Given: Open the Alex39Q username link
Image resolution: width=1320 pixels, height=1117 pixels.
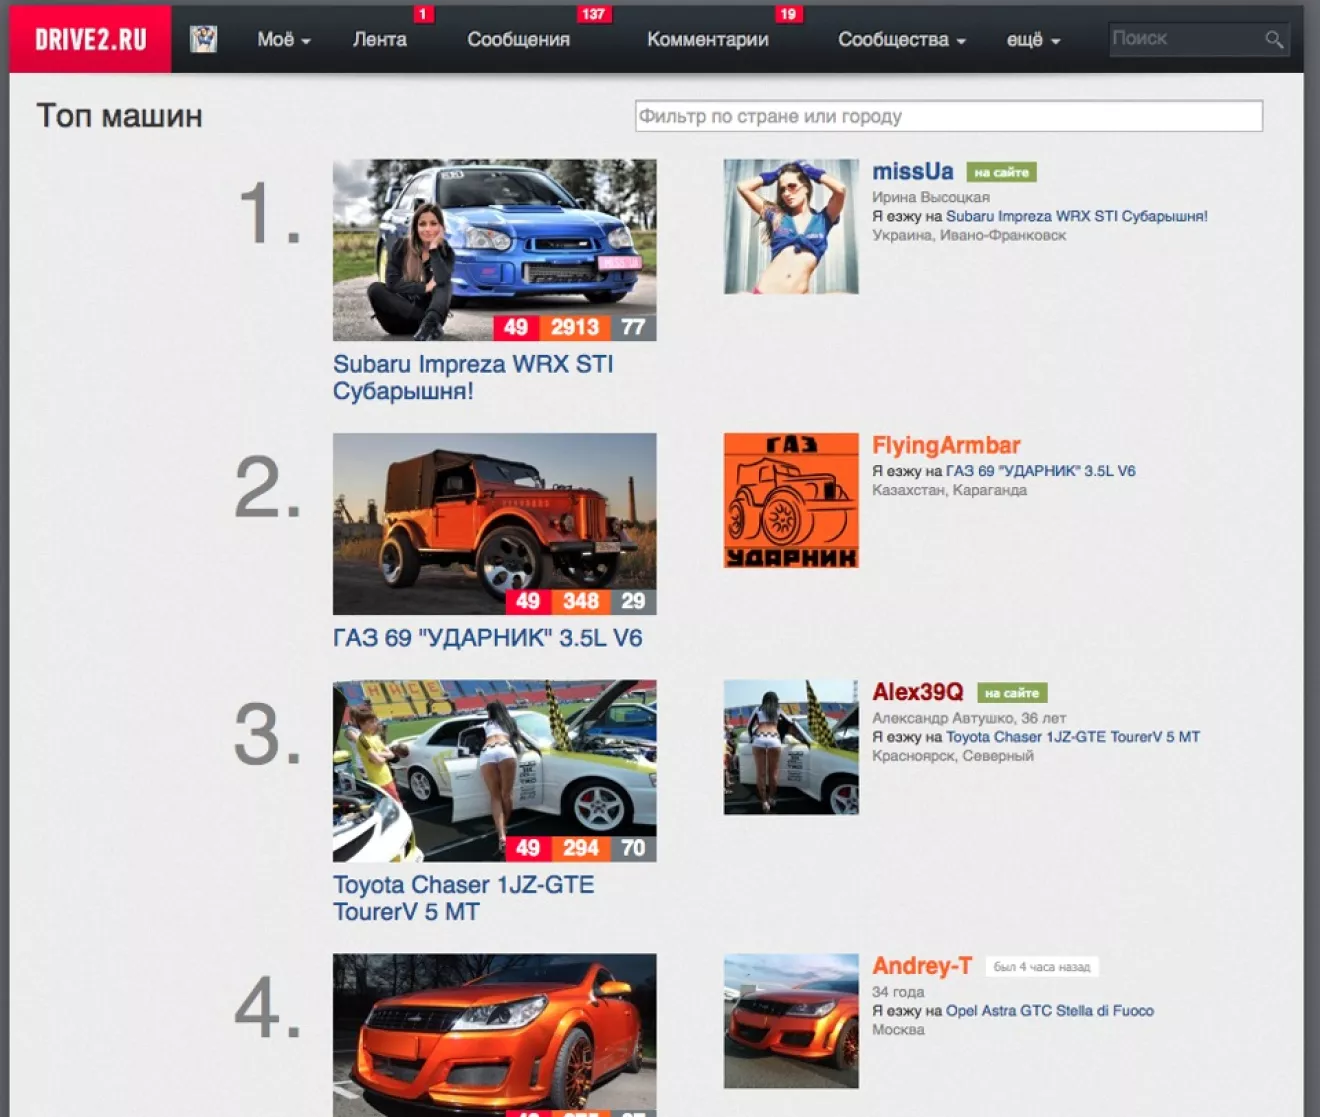Looking at the screenshot, I should pos(917,692).
